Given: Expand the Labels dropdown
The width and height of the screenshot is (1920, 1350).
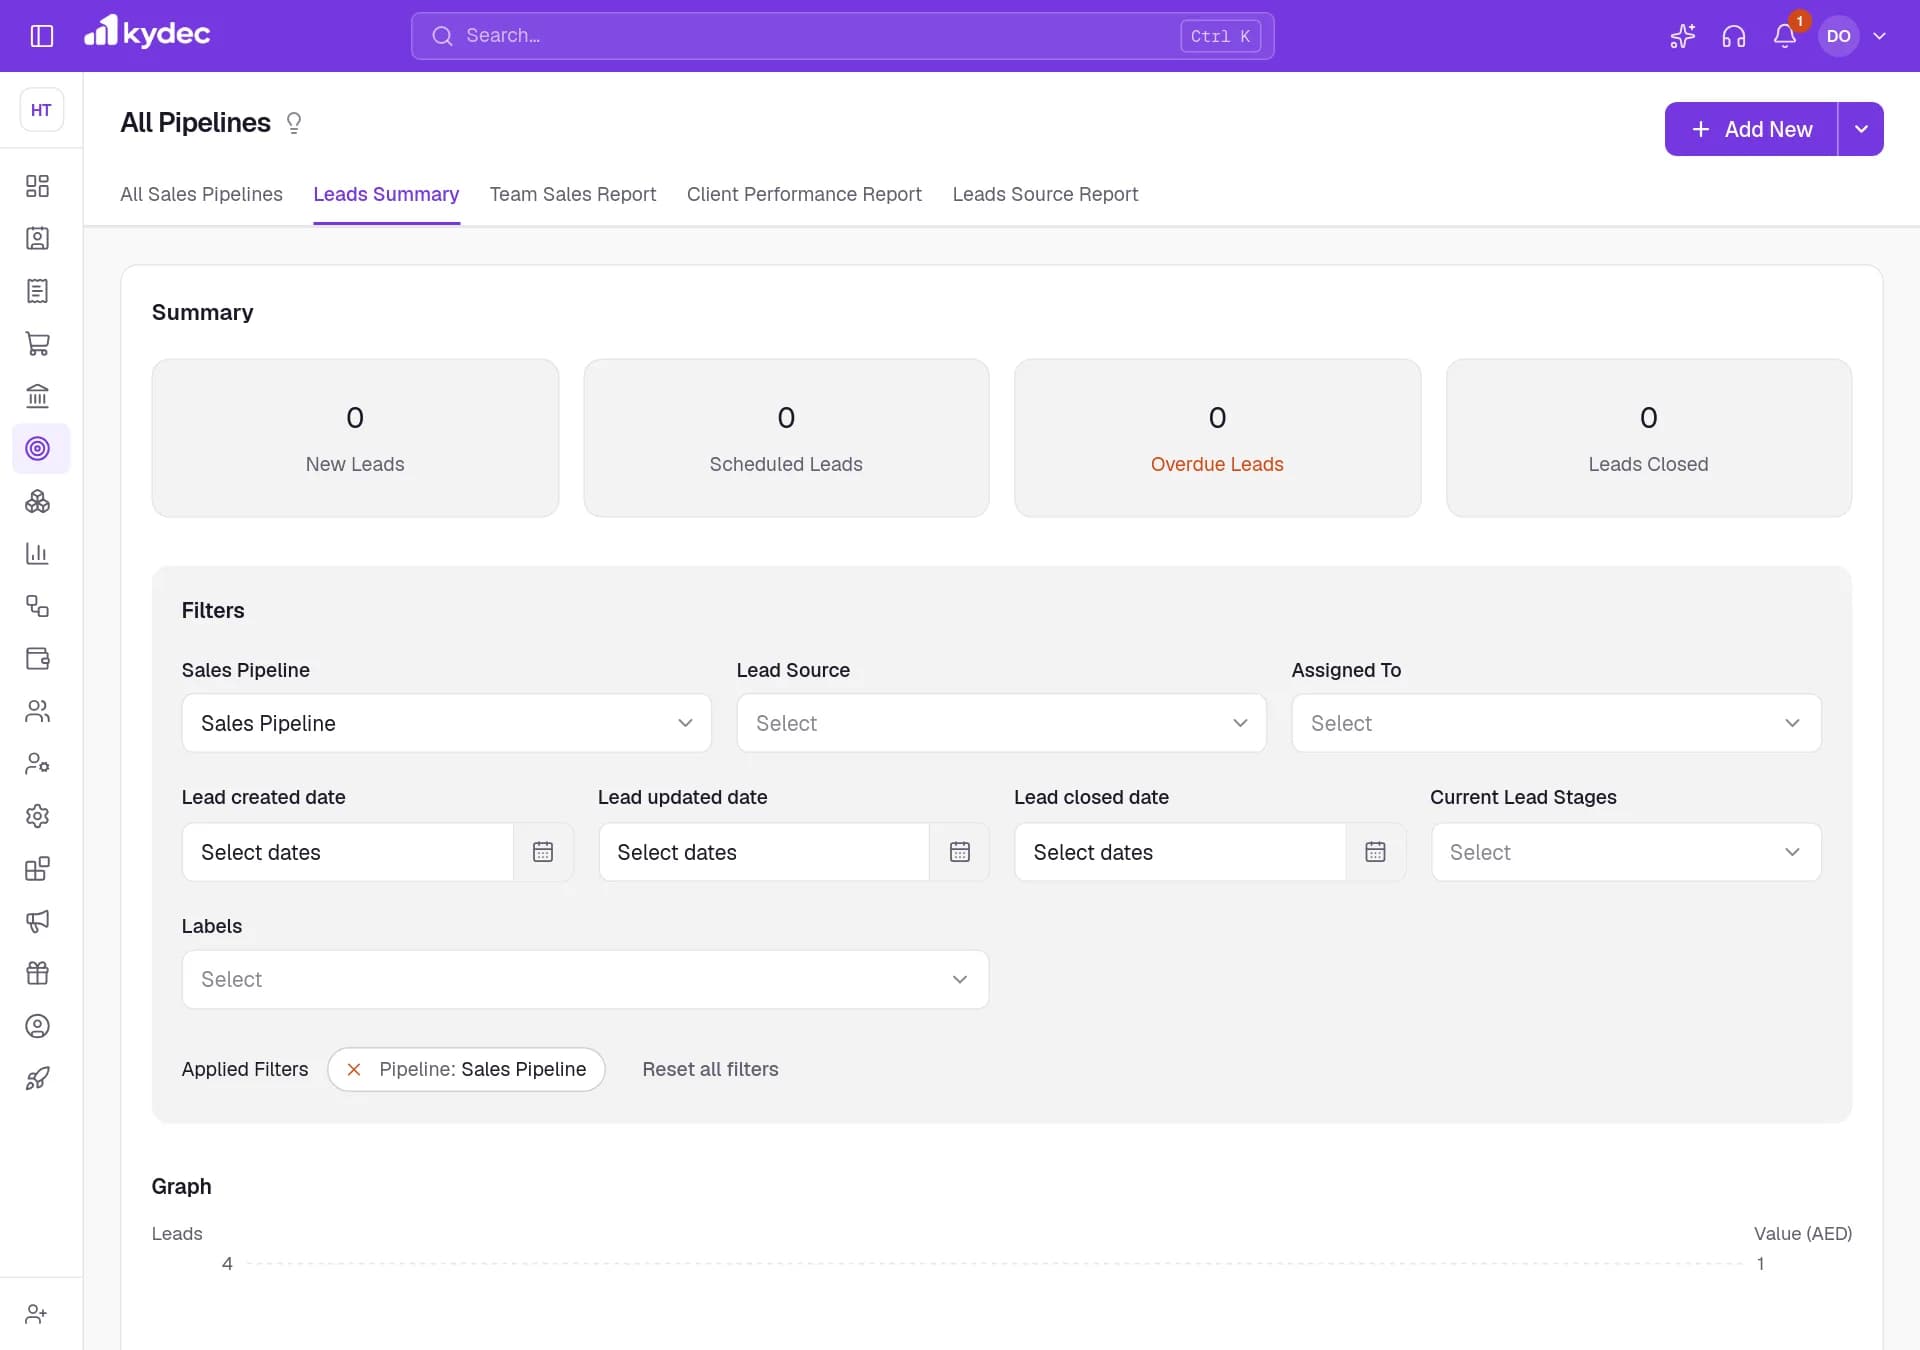Looking at the screenshot, I should 585,979.
